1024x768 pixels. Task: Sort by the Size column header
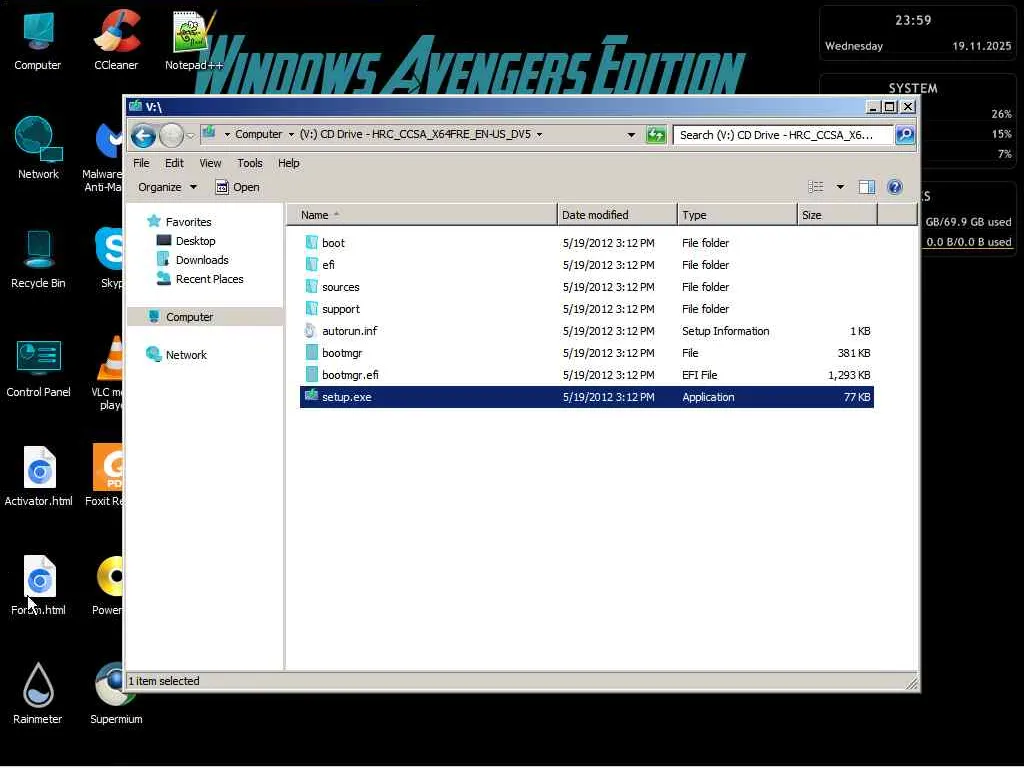coord(837,215)
